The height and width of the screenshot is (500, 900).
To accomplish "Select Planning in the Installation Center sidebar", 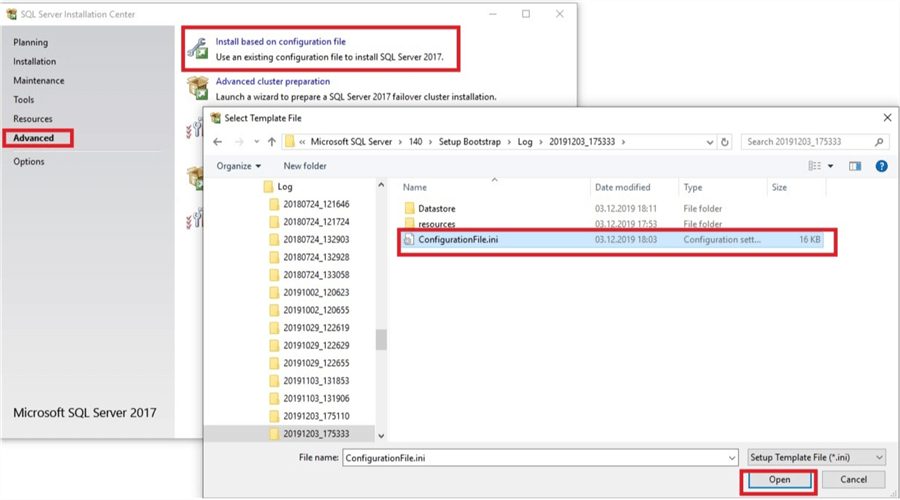I will tap(30, 42).
